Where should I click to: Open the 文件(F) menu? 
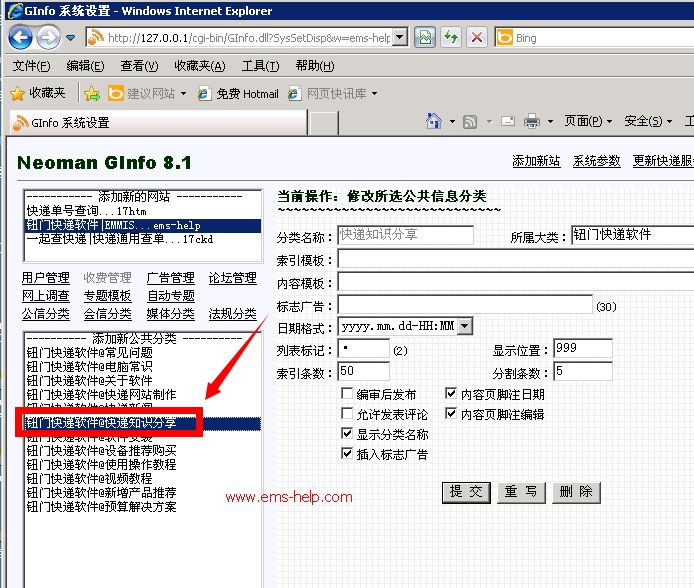(x=31, y=66)
